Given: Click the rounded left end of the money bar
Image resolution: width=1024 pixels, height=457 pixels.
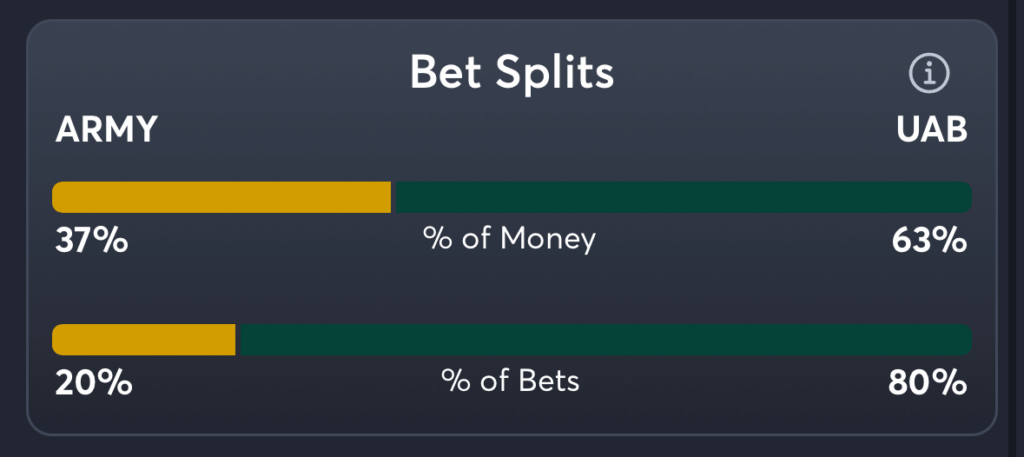Looking at the screenshot, I should click(58, 197).
